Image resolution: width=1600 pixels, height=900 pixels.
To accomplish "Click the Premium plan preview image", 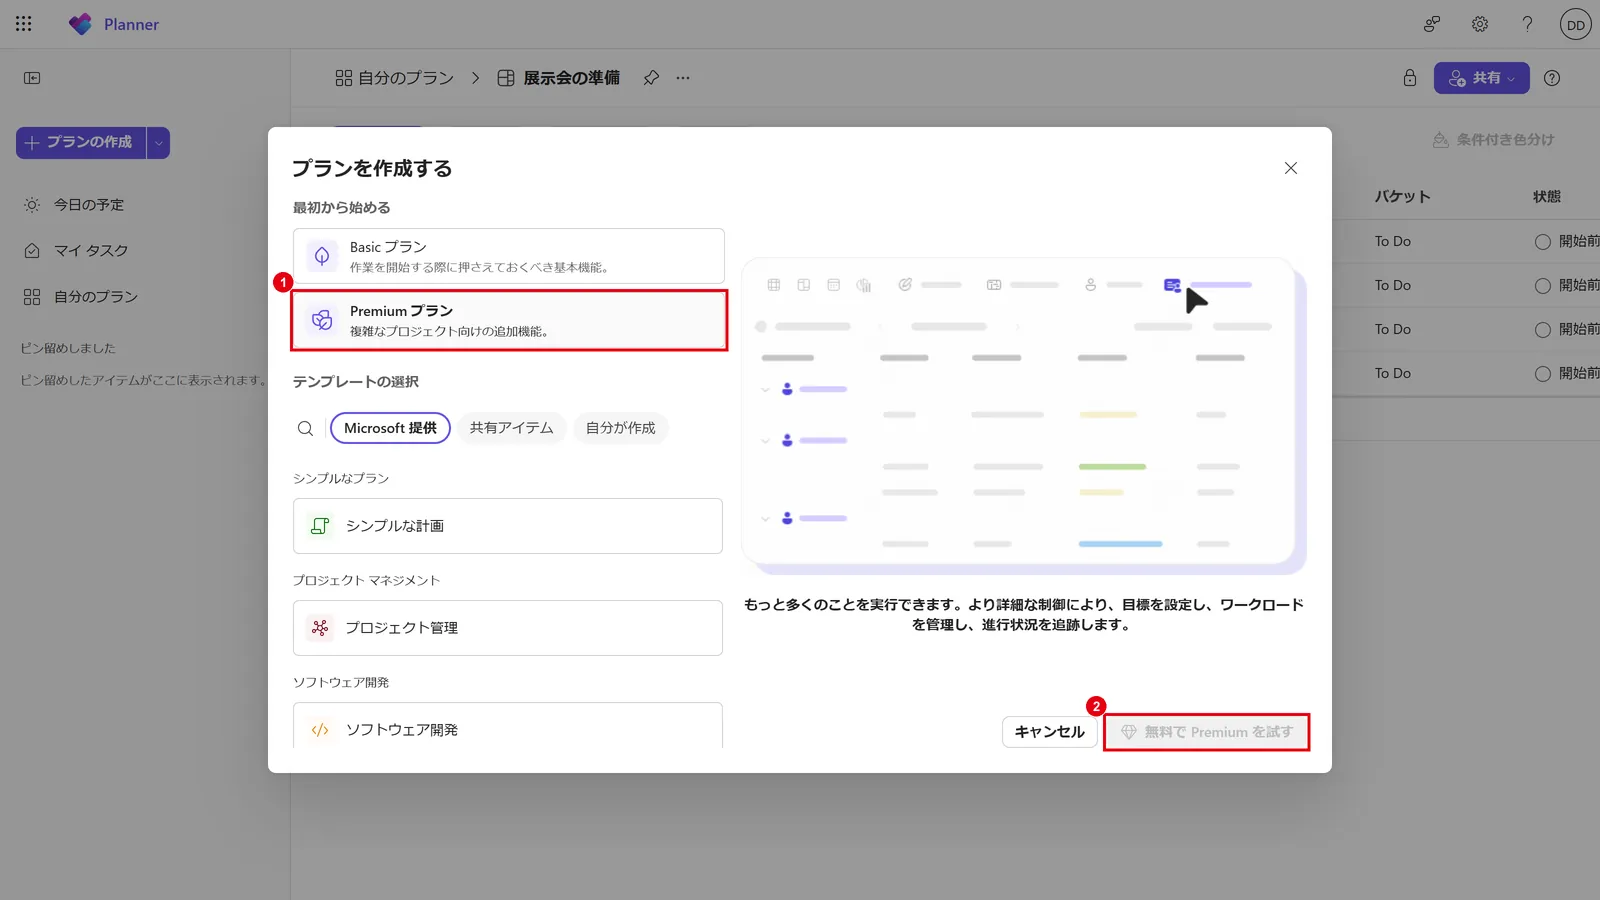I will 1023,416.
